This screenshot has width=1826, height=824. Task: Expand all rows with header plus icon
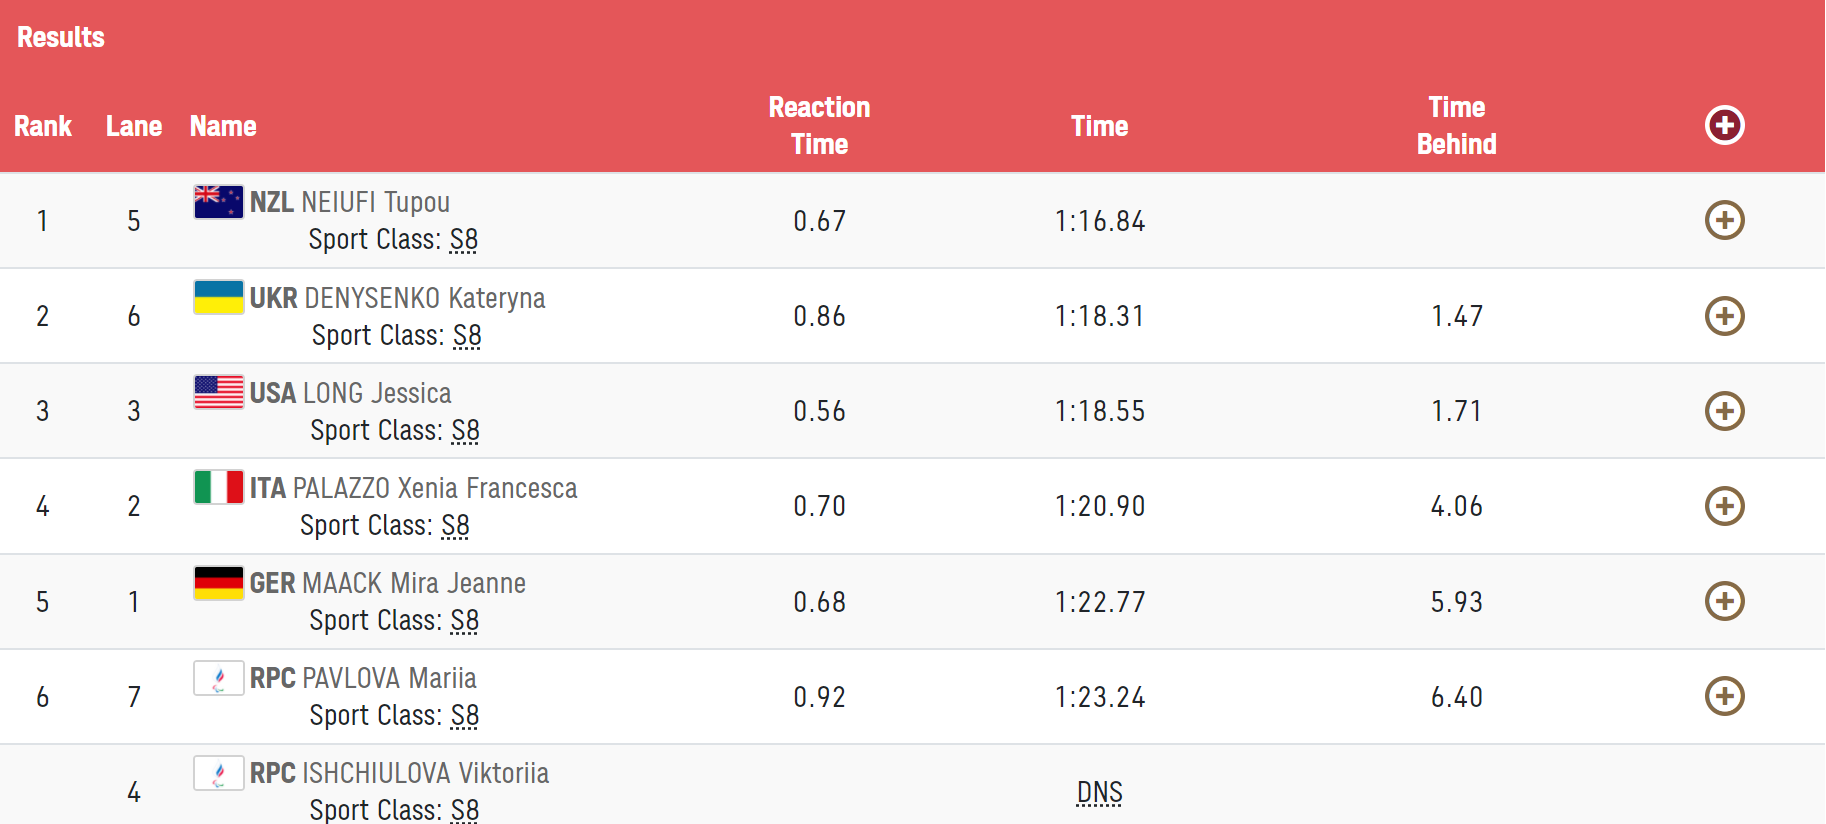tap(1724, 125)
